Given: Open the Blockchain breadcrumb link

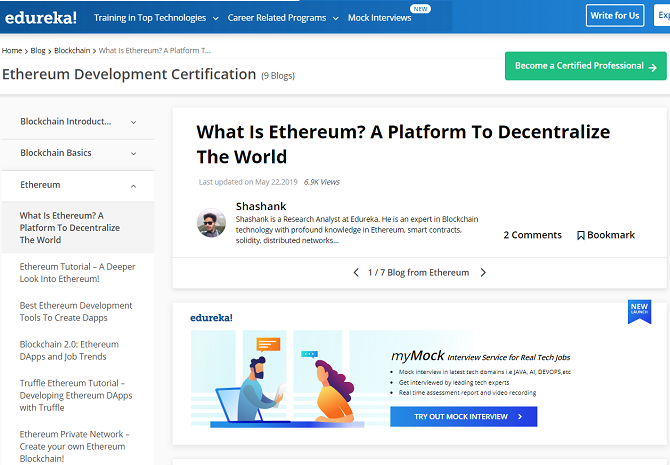Looking at the screenshot, I should click(x=72, y=50).
